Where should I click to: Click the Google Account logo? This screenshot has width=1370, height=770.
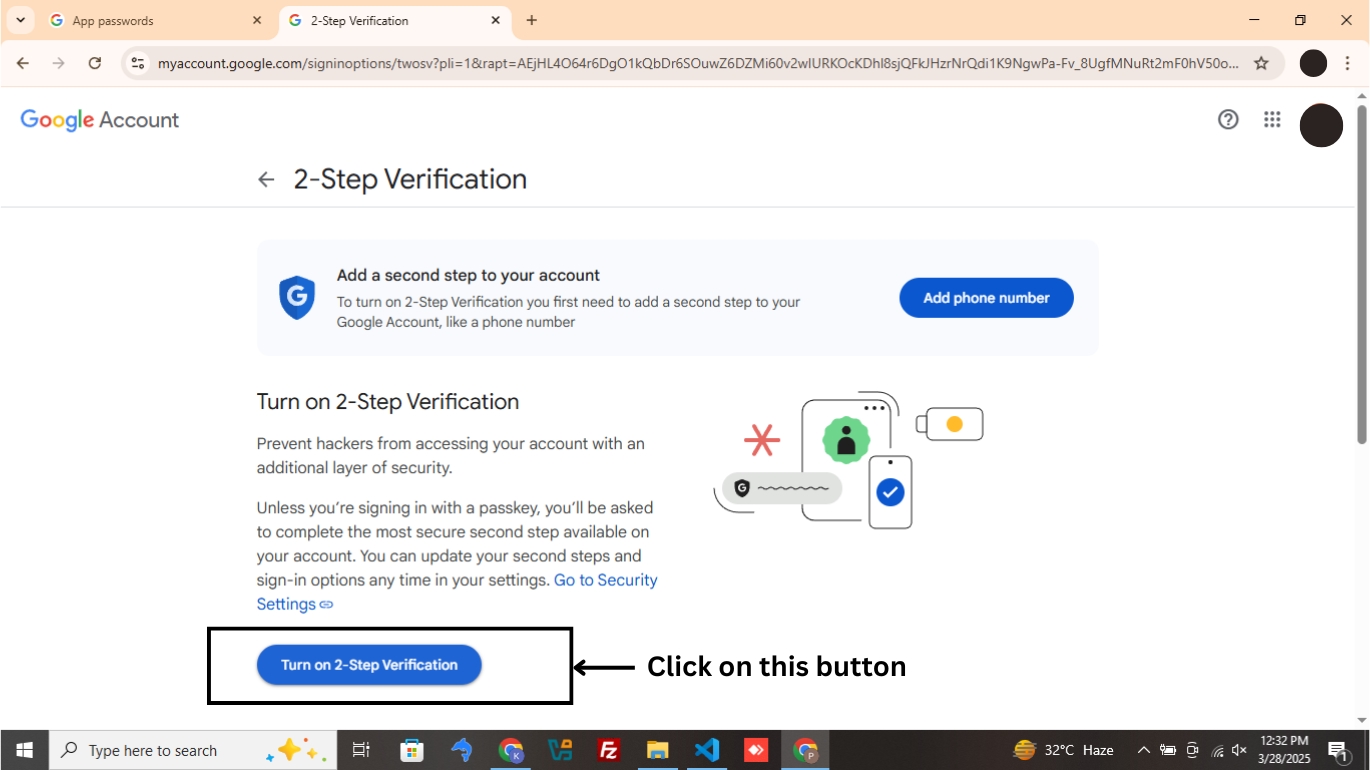point(100,120)
